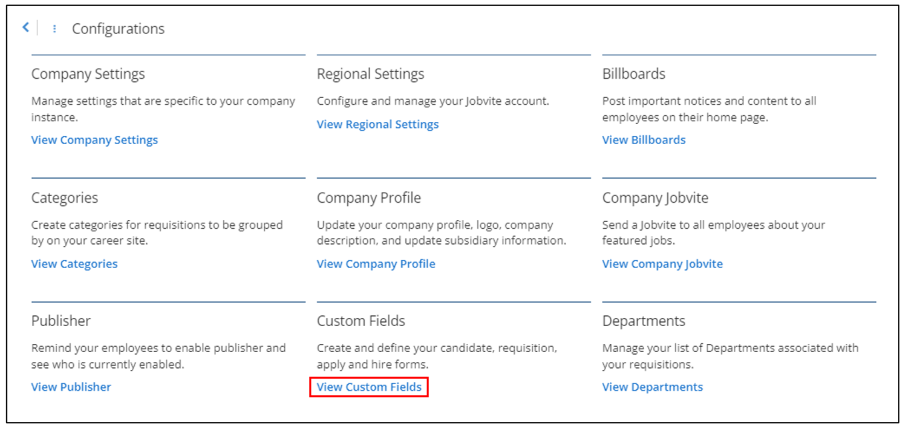Image resolution: width=904 pixels, height=428 pixels.
Task: Open View Departments link
Action: 653,386
